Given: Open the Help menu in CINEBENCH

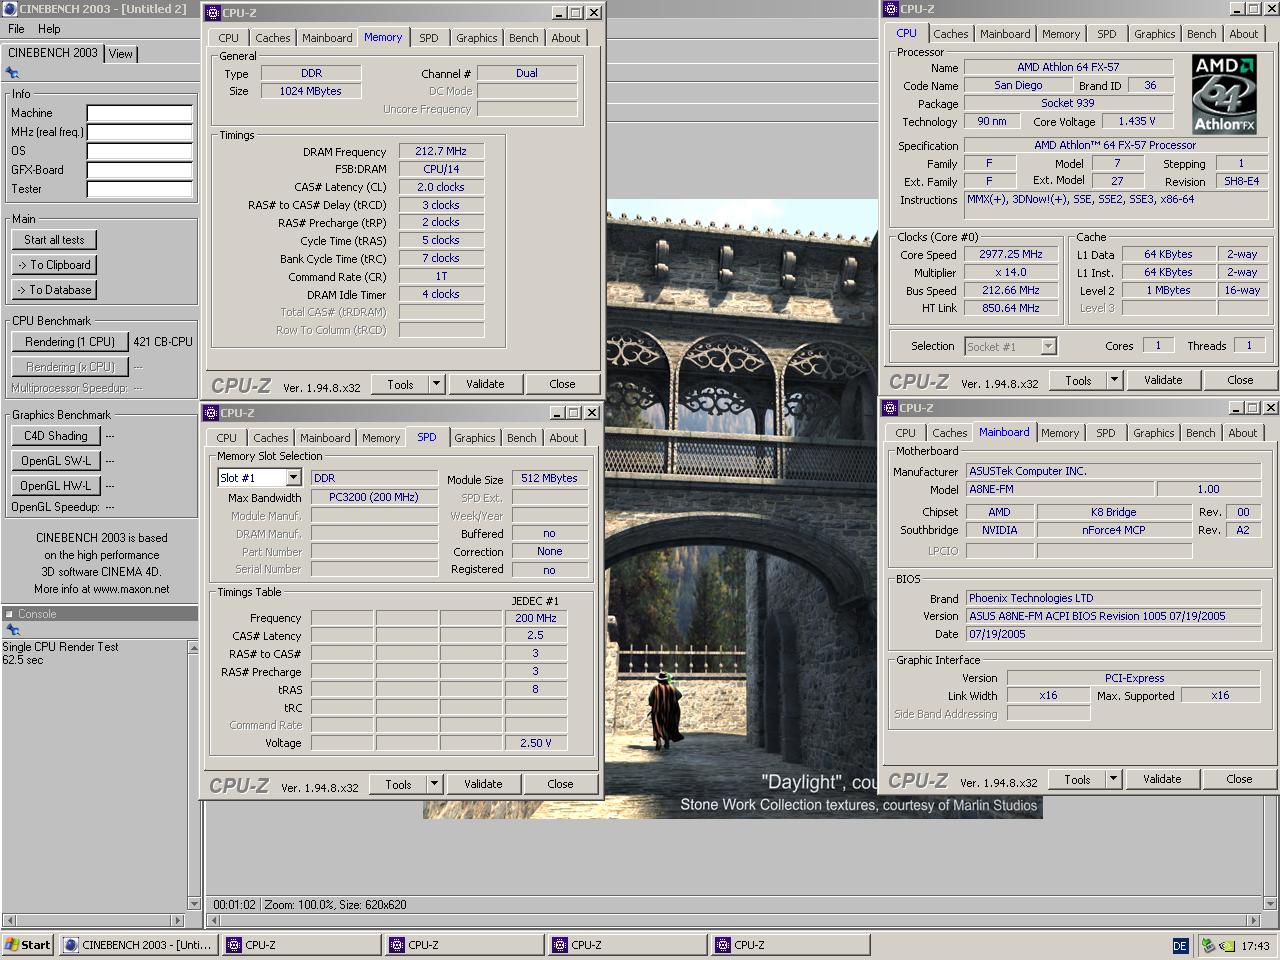Looking at the screenshot, I should pos(49,29).
